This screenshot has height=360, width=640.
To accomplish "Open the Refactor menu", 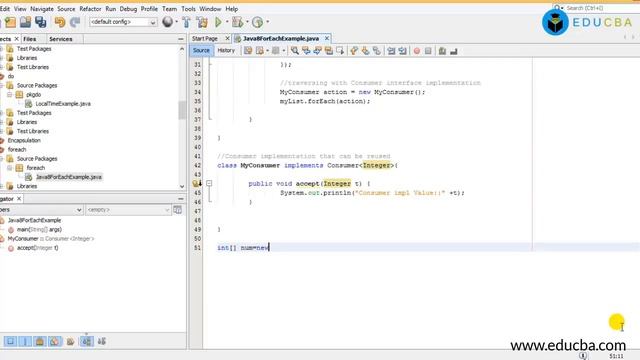I will pyautogui.click(x=90, y=9).
